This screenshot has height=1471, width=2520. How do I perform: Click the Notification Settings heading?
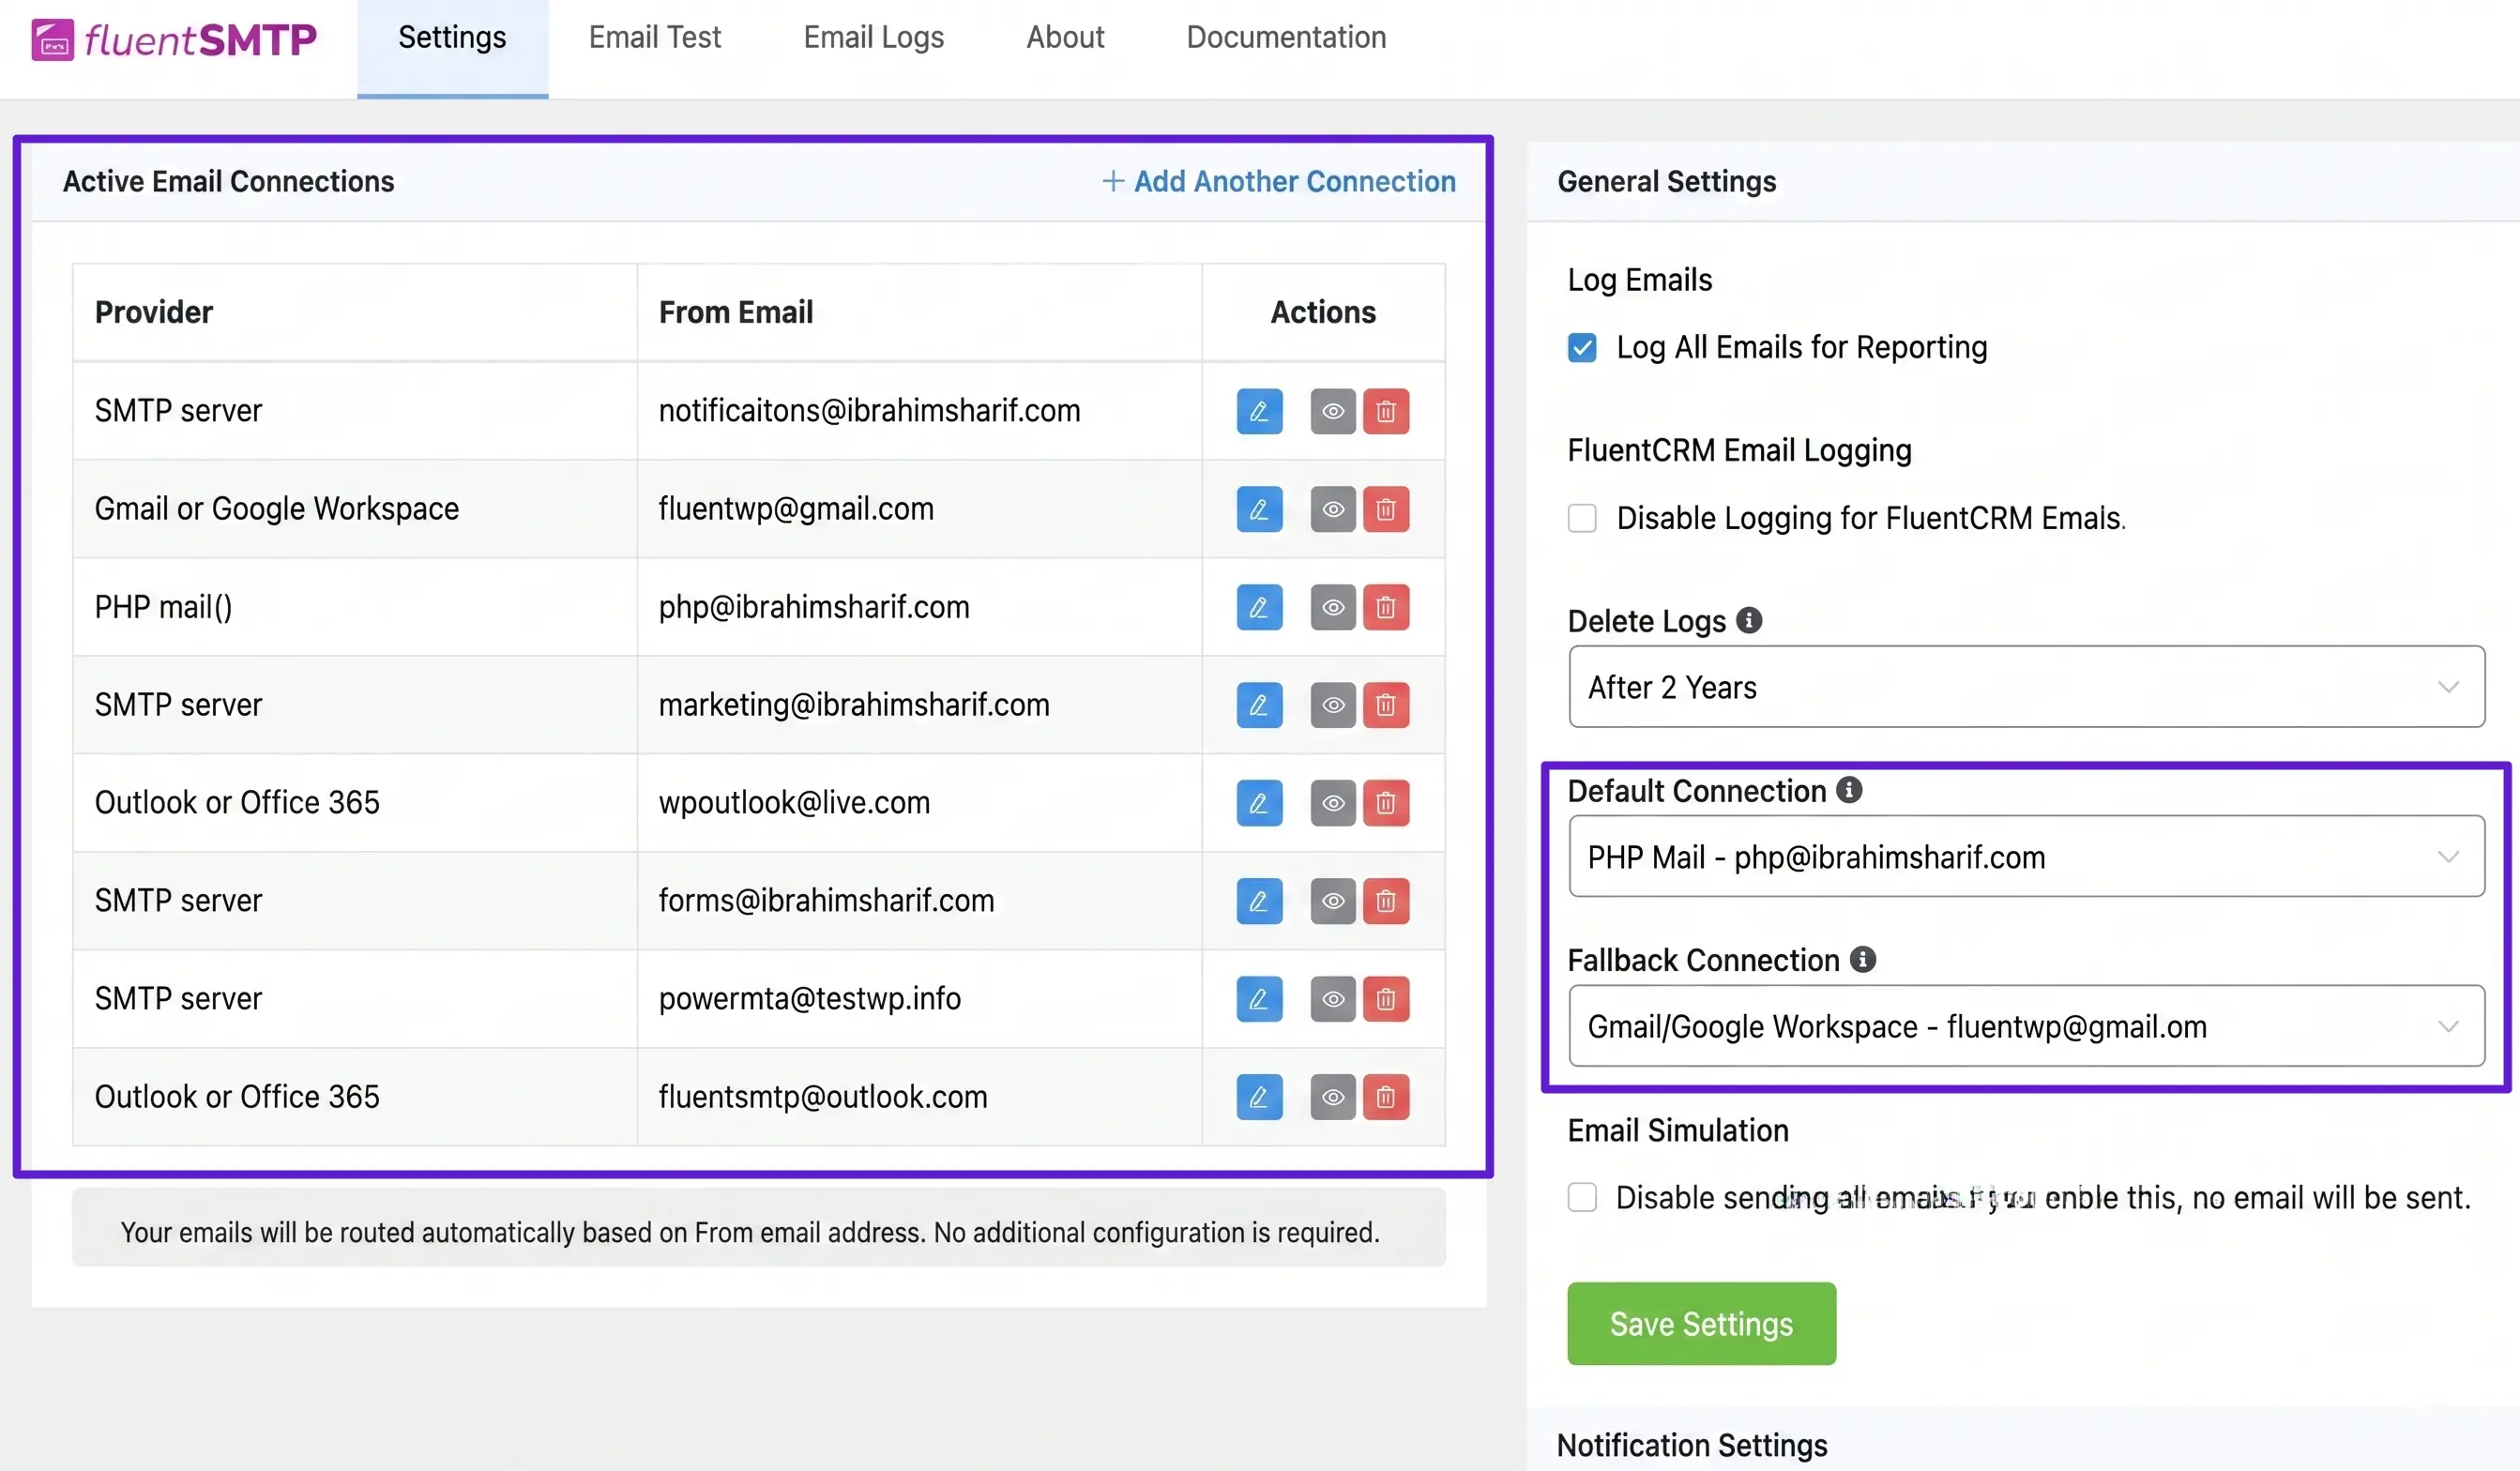coord(1692,1445)
